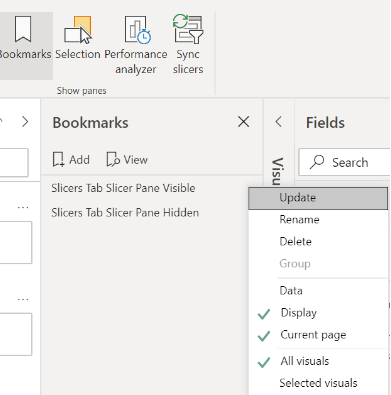Close the Bookmarks pane
This screenshot has width=391, height=395.
pyautogui.click(x=244, y=122)
